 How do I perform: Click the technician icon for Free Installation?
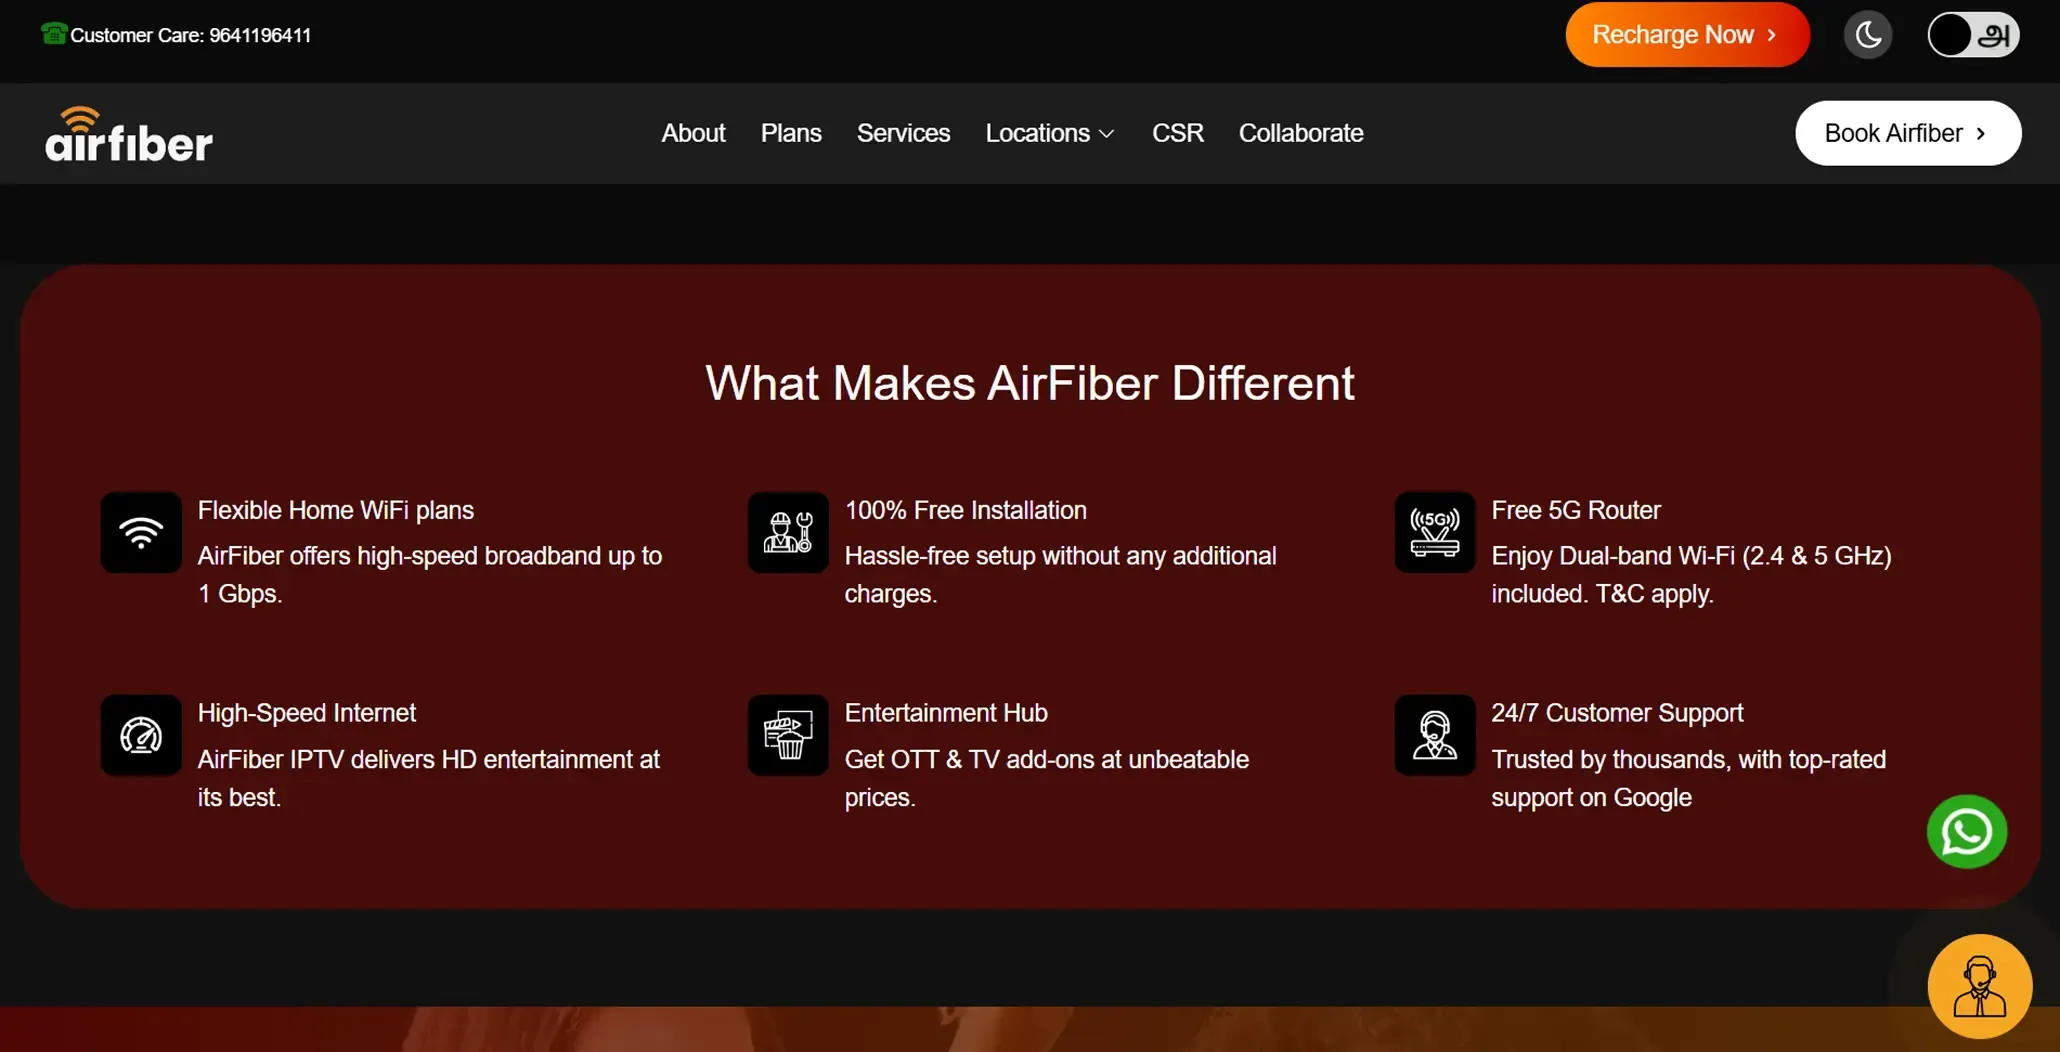click(x=788, y=532)
